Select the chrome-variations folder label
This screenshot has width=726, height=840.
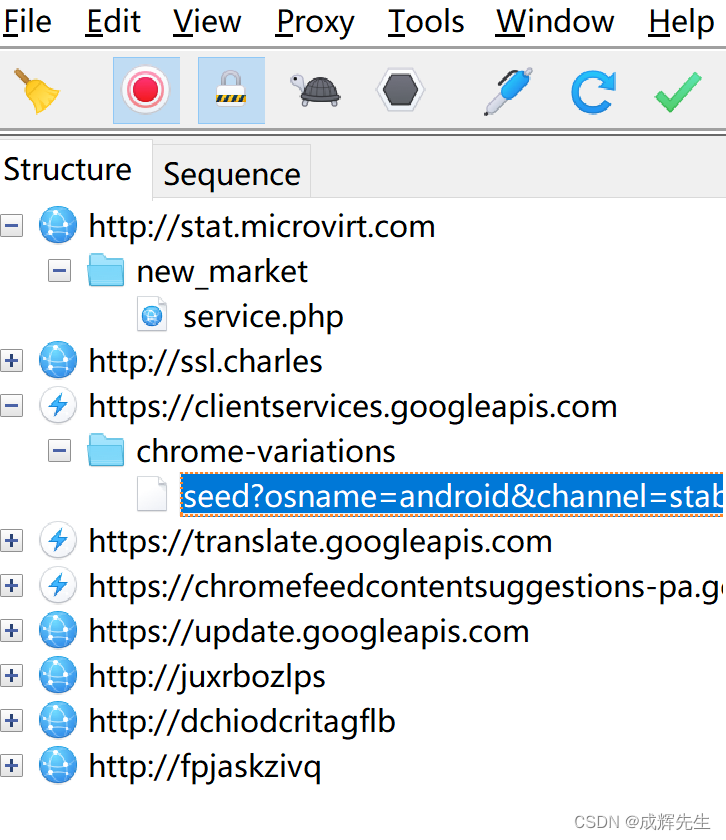[266, 452]
